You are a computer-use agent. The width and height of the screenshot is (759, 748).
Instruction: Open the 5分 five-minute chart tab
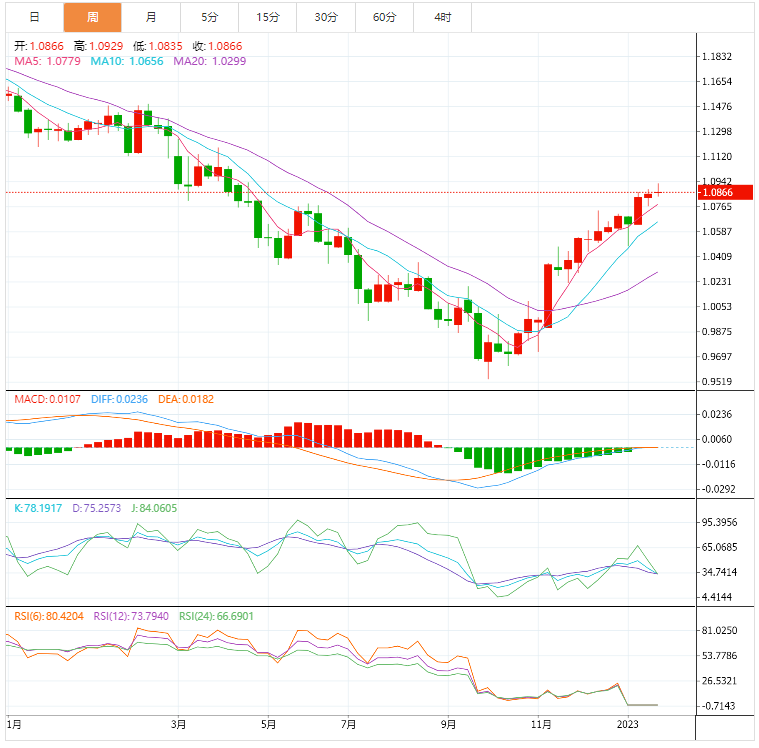click(x=209, y=17)
